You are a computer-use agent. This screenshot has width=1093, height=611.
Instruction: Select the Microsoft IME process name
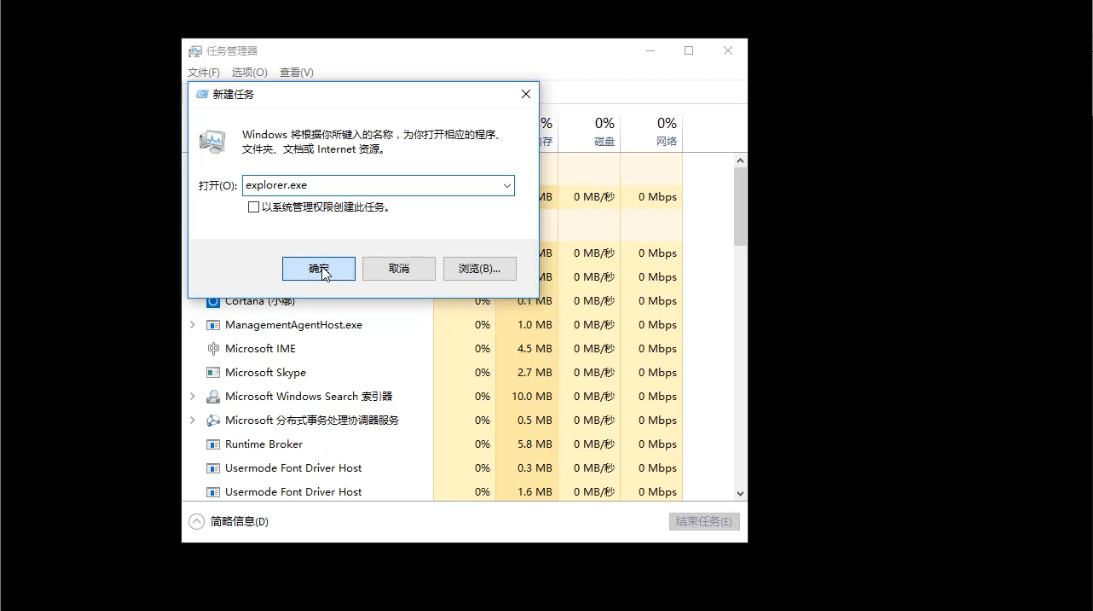[x=260, y=349]
